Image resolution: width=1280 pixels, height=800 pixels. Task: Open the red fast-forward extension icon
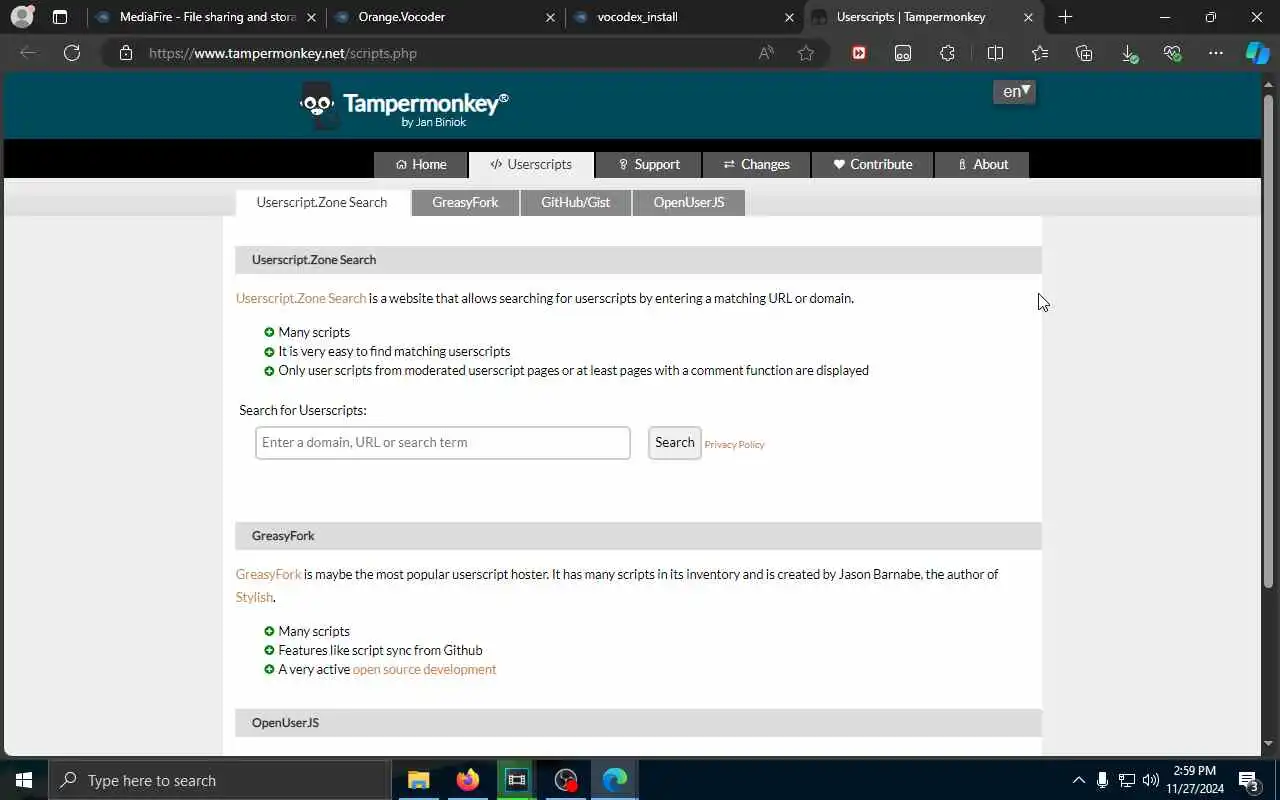pyautogui.click(x=859, y=53)
